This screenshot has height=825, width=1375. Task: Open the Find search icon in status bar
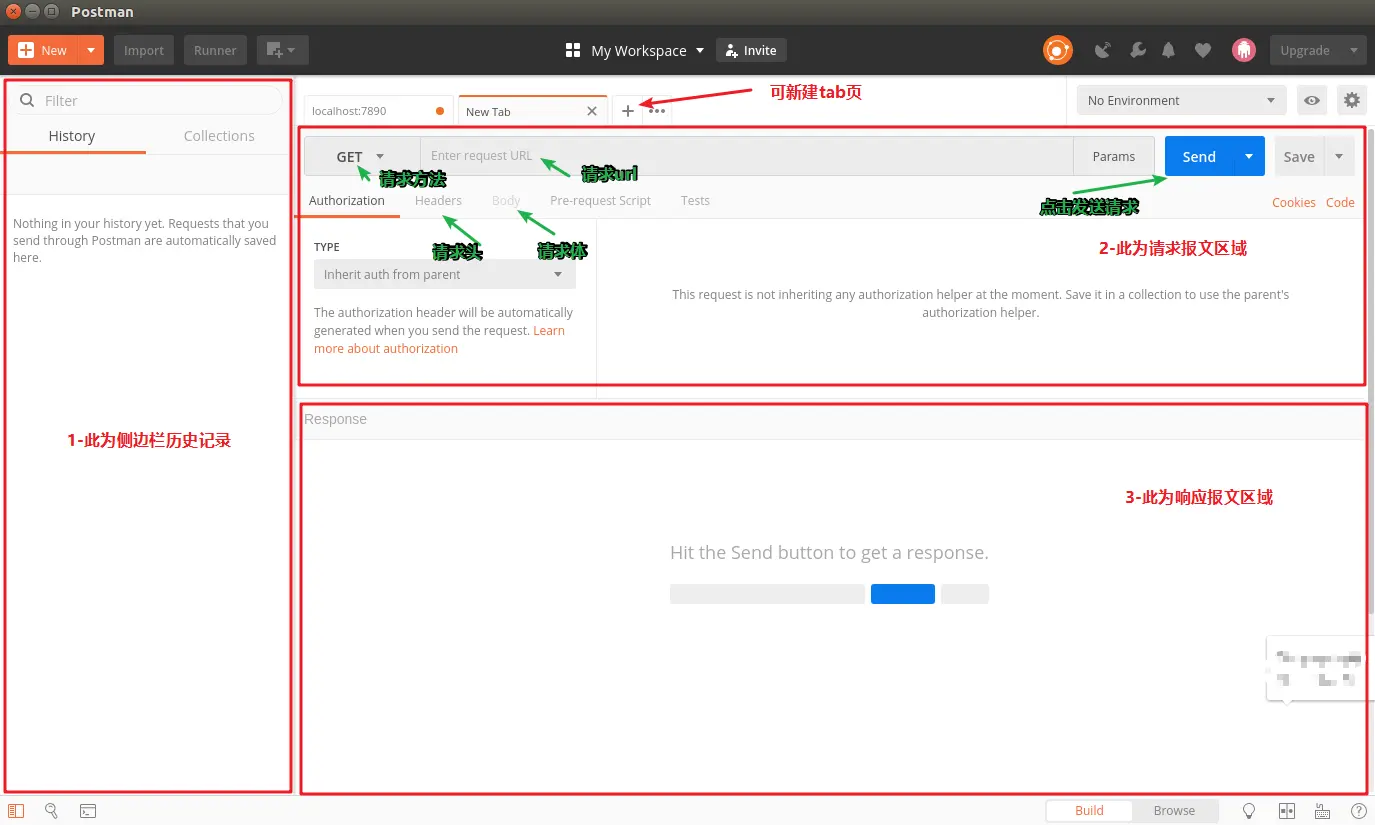(x=52, y=811)
